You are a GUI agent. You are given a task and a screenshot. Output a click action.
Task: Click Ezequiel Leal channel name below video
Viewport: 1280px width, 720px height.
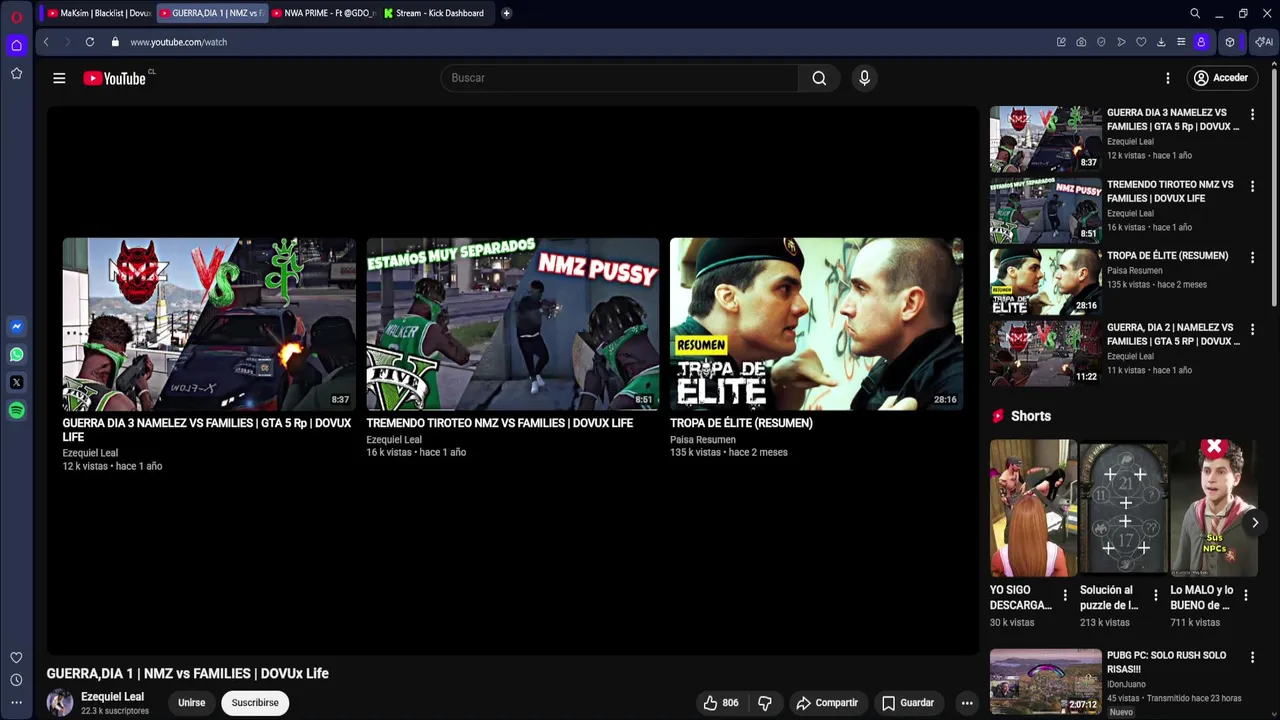click(112, 697)
